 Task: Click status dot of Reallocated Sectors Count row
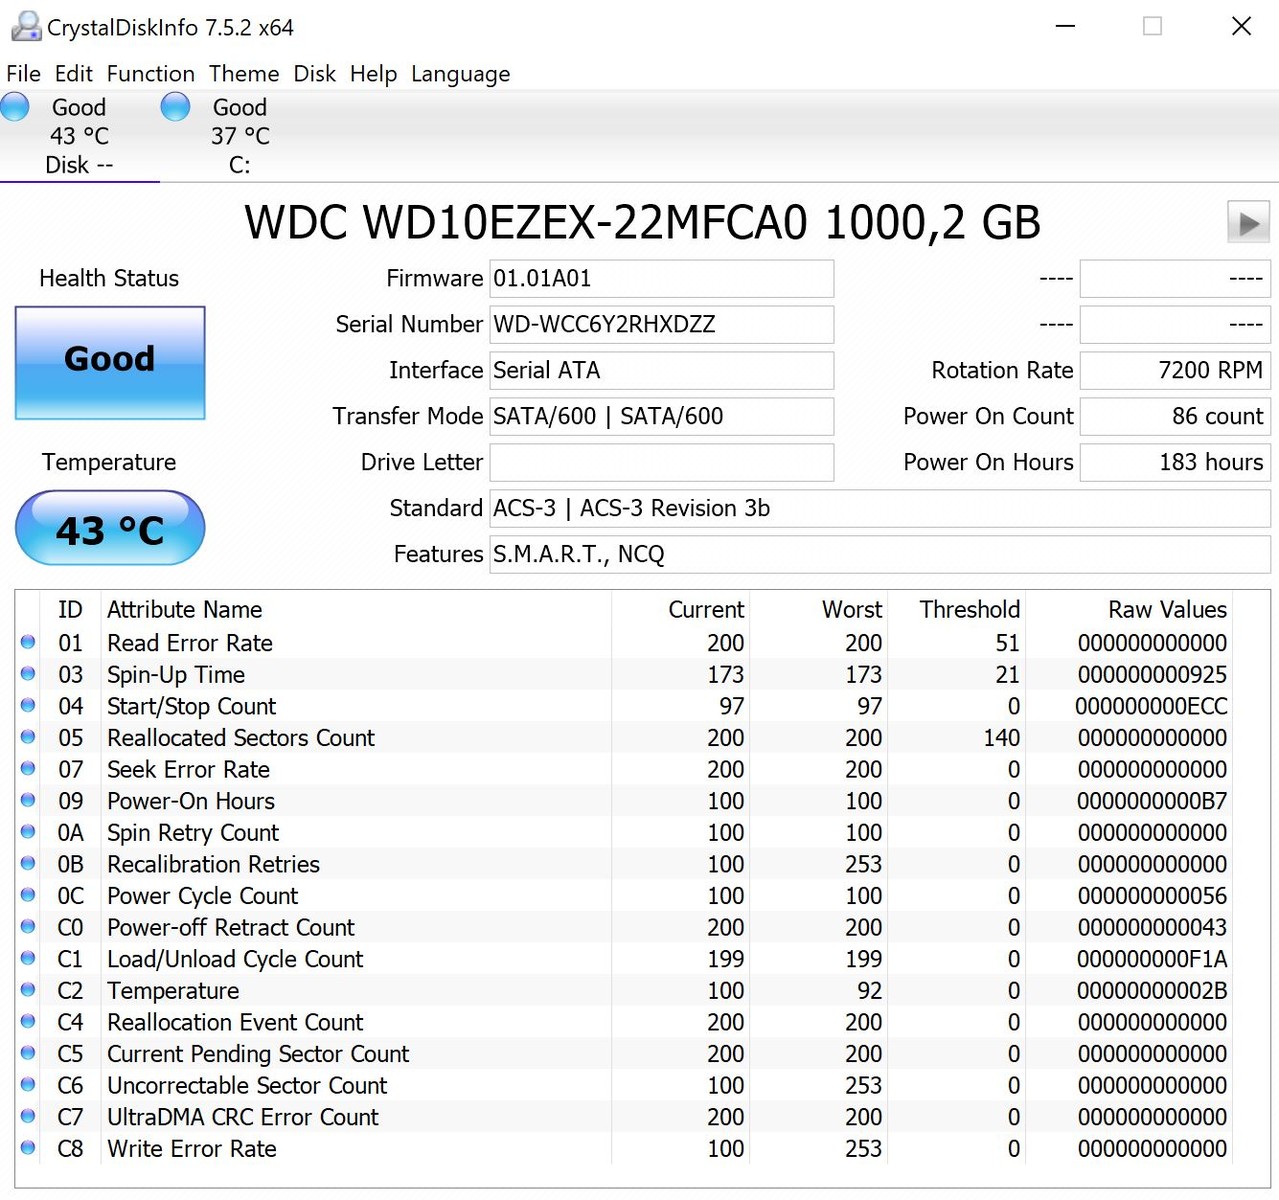(28, 737)
